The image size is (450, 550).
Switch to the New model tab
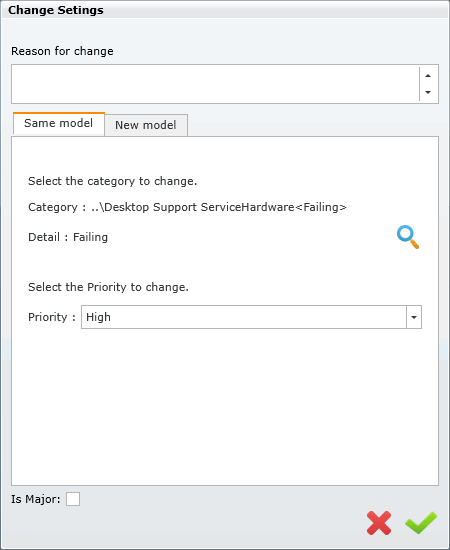146,125
